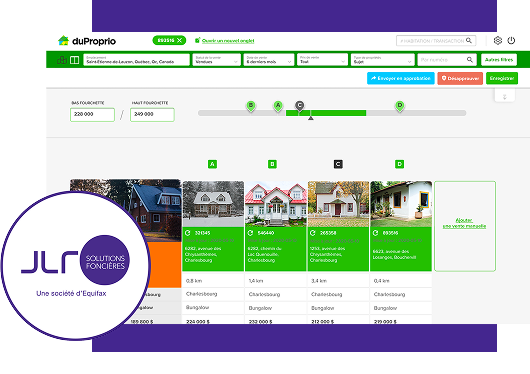Click the black triangle marker under the range bar
The height and width of the screenshot is (374, 530).
pyautogui.click(x=311, y=118)
